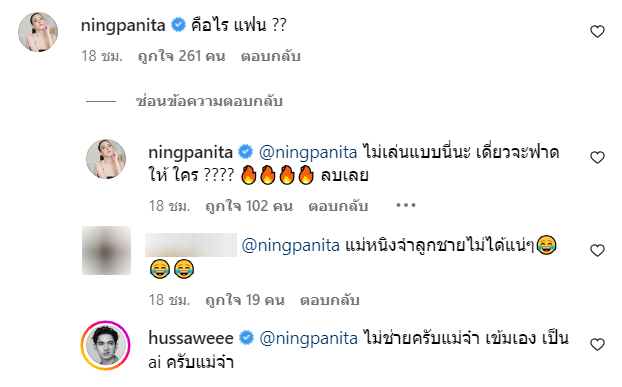Open hussaweee profile picture with story ring
This screenshot has height=387, width=622.
tap(106, 345)
